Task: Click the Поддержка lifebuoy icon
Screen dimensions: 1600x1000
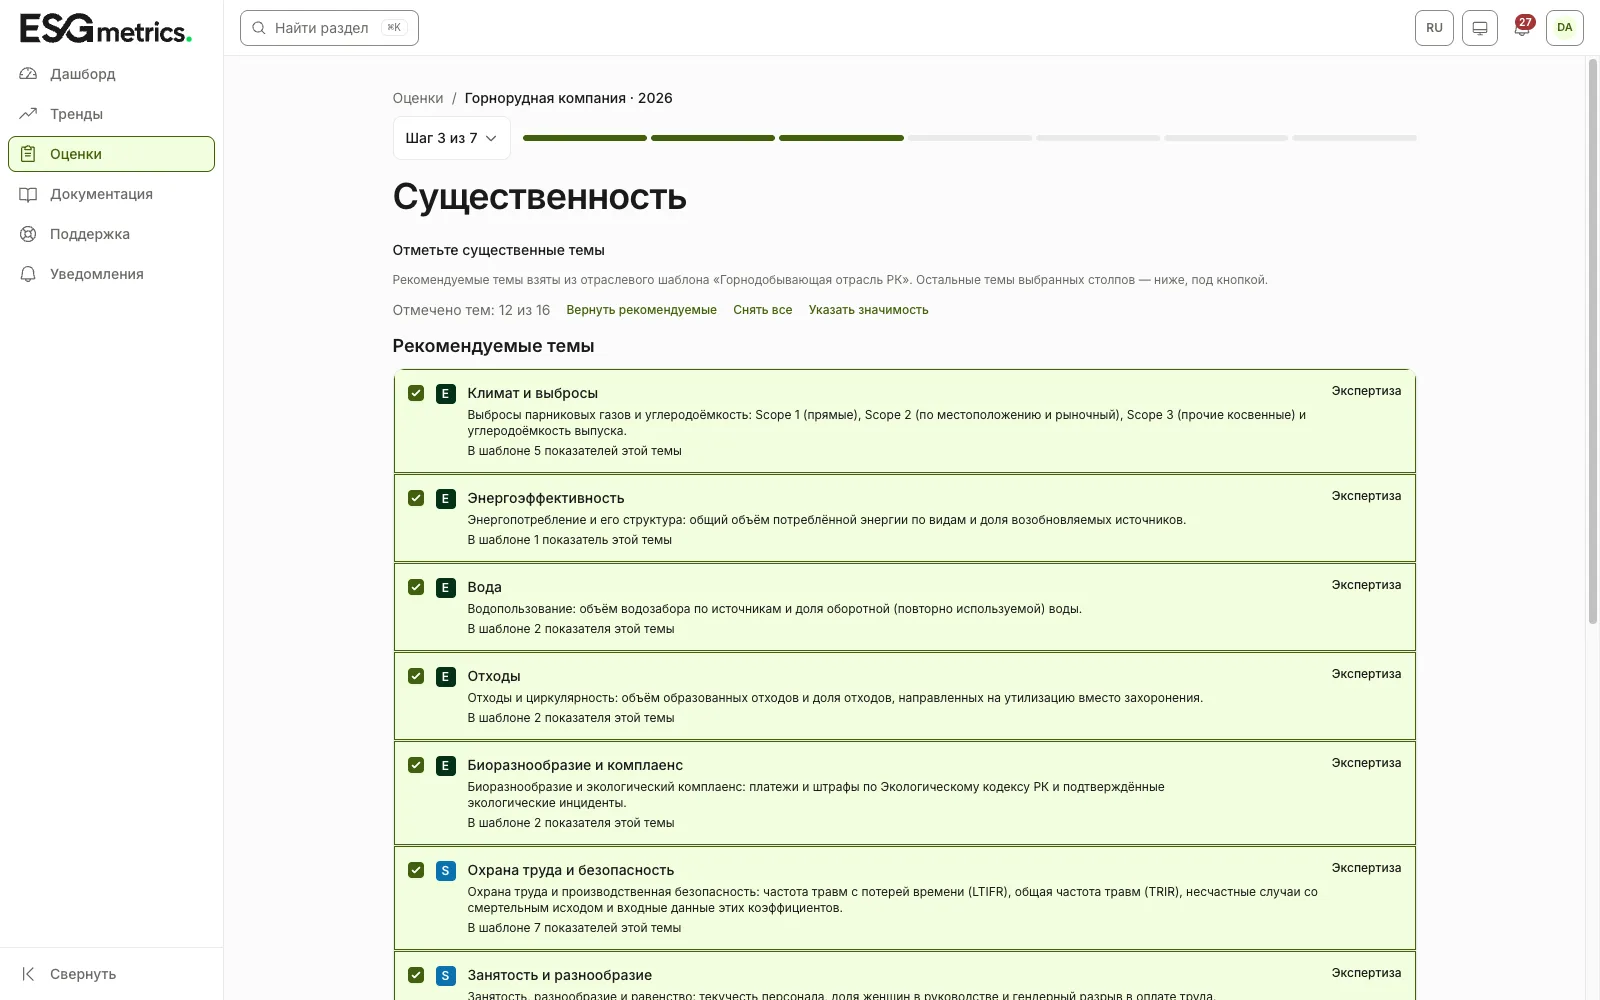Action: [x=29, y=234]
